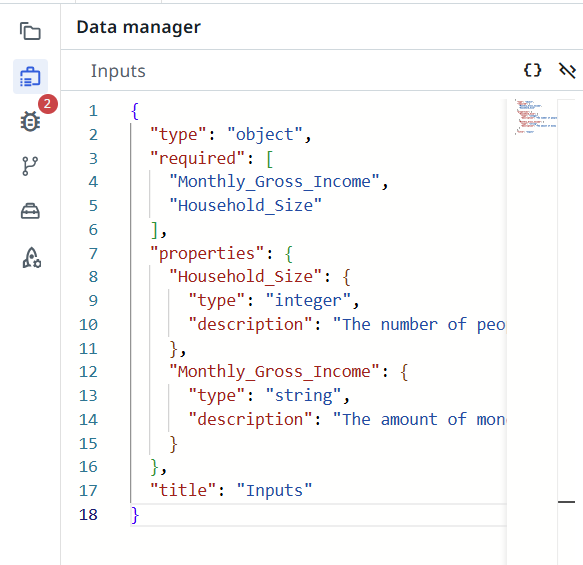
Task: Open the Explorer files icon in sidebar
Action: coord(30,31)
